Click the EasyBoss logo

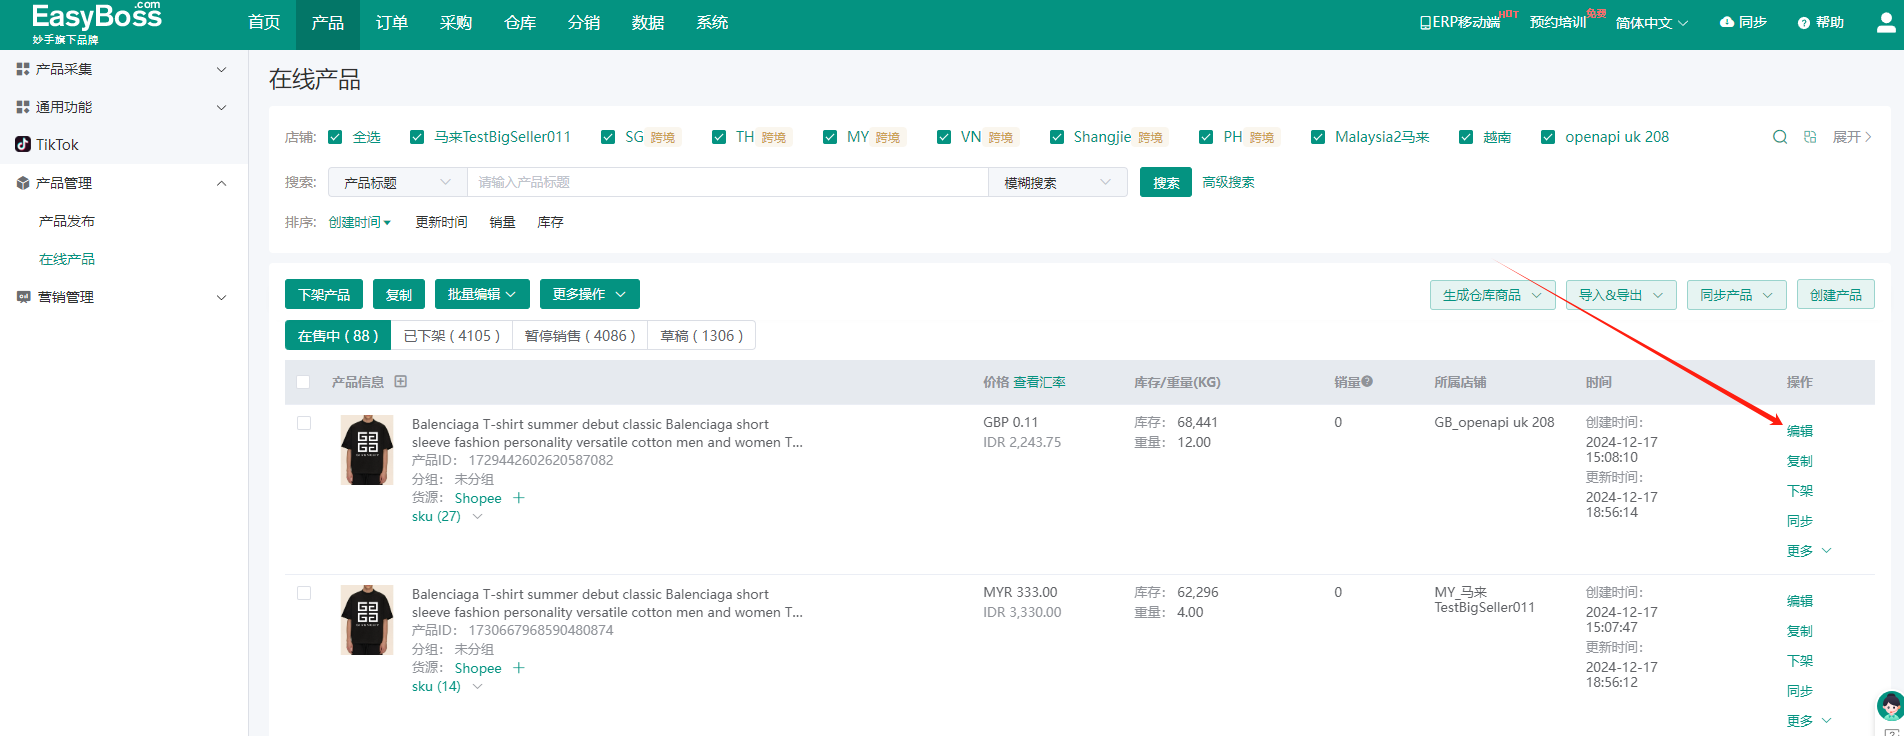pos(96,23)
